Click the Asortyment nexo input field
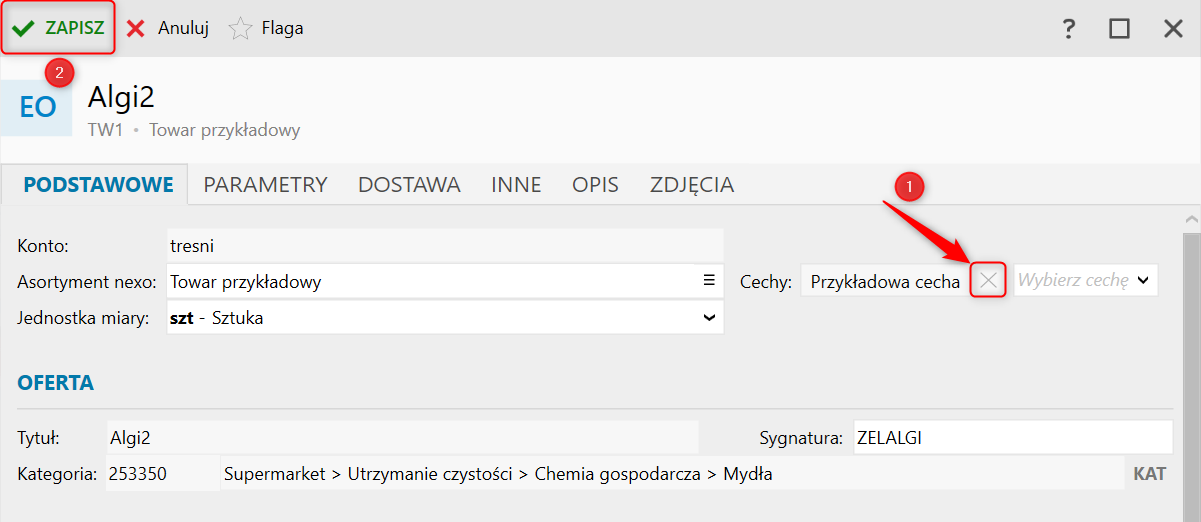The image size is (1201, 522). (430, 281)
